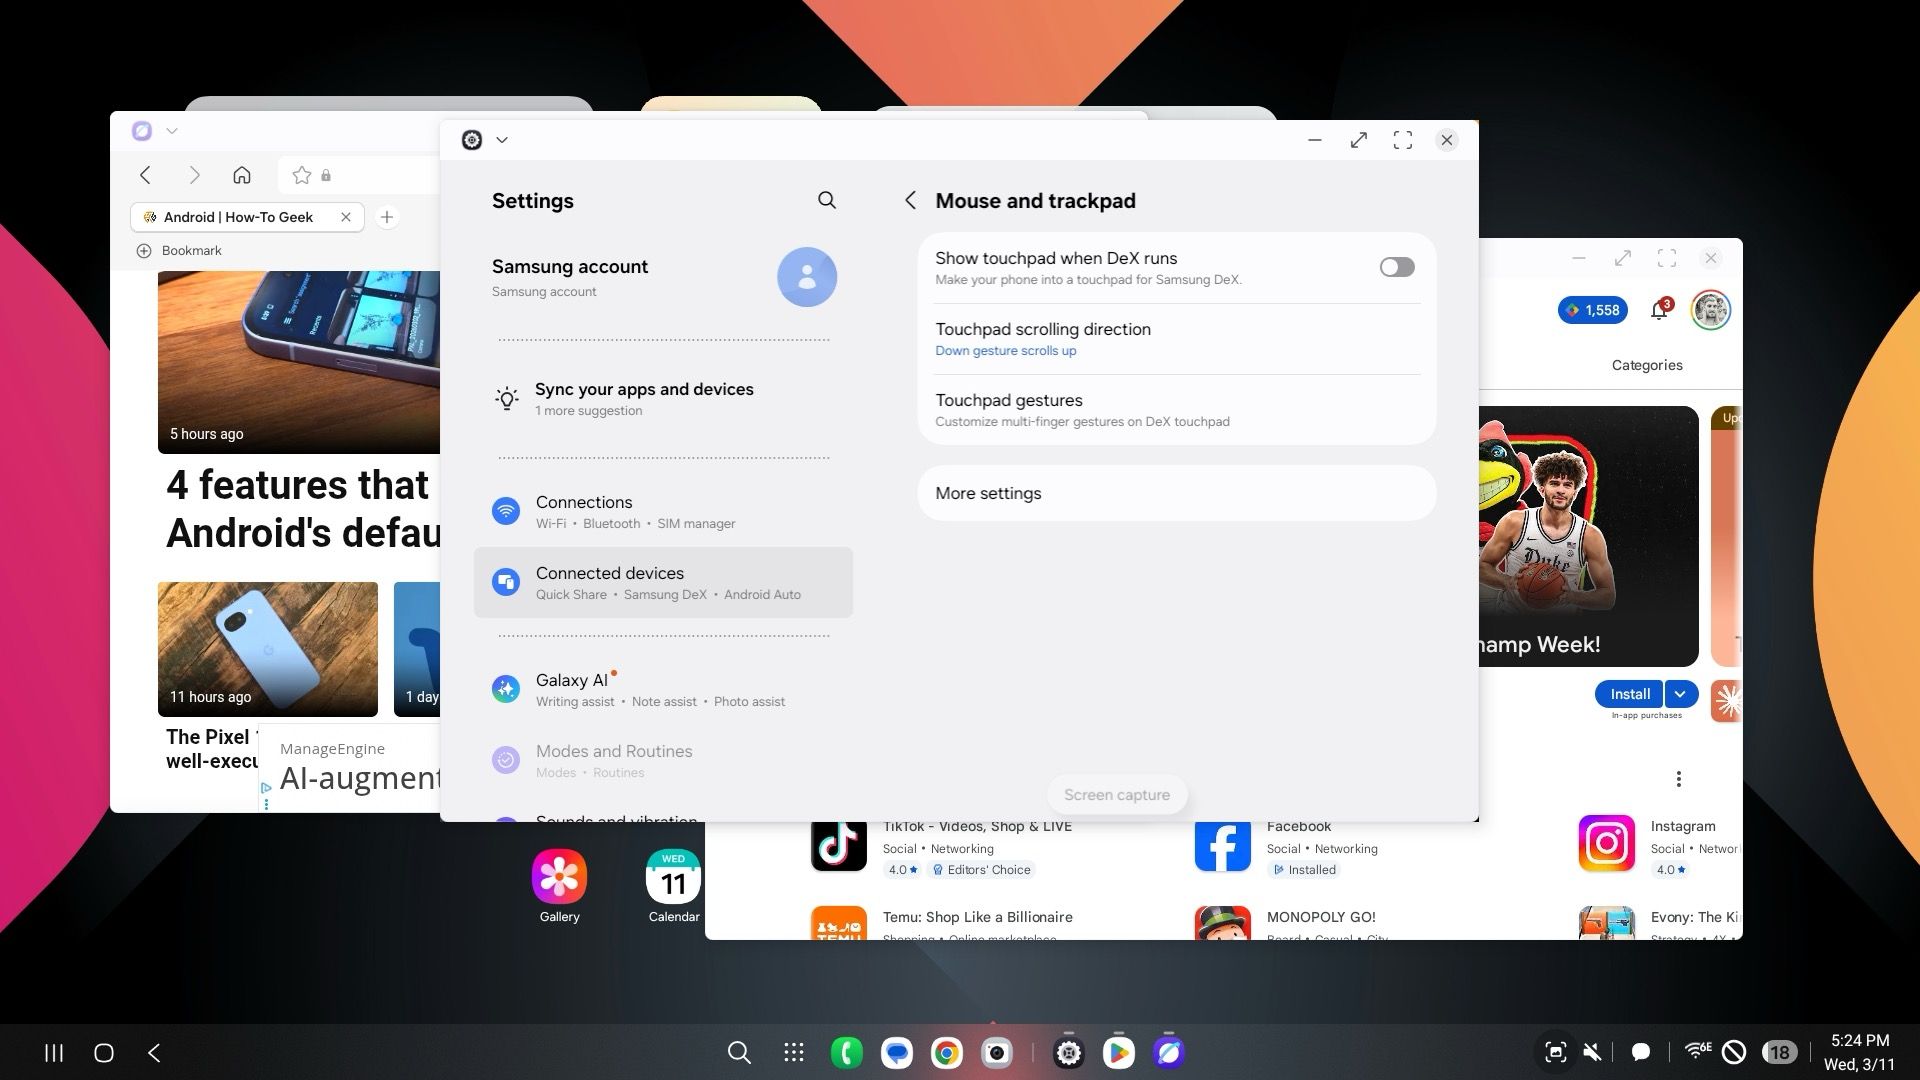Bookmark page with star icon in browser
1920x1080 pixels.
coord(301,175)
